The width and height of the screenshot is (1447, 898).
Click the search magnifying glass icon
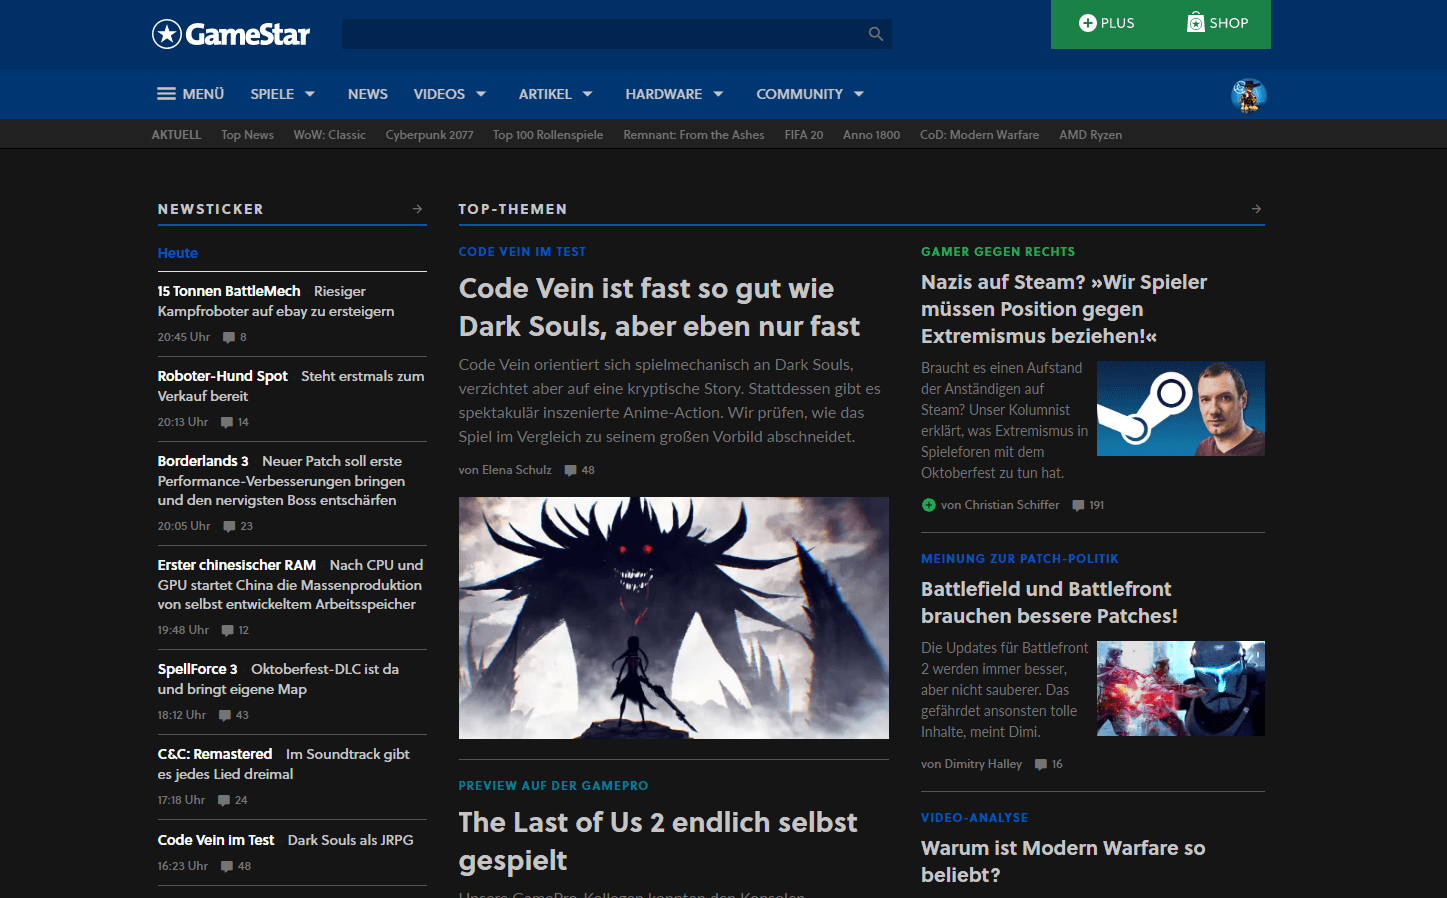click(875, 33)
